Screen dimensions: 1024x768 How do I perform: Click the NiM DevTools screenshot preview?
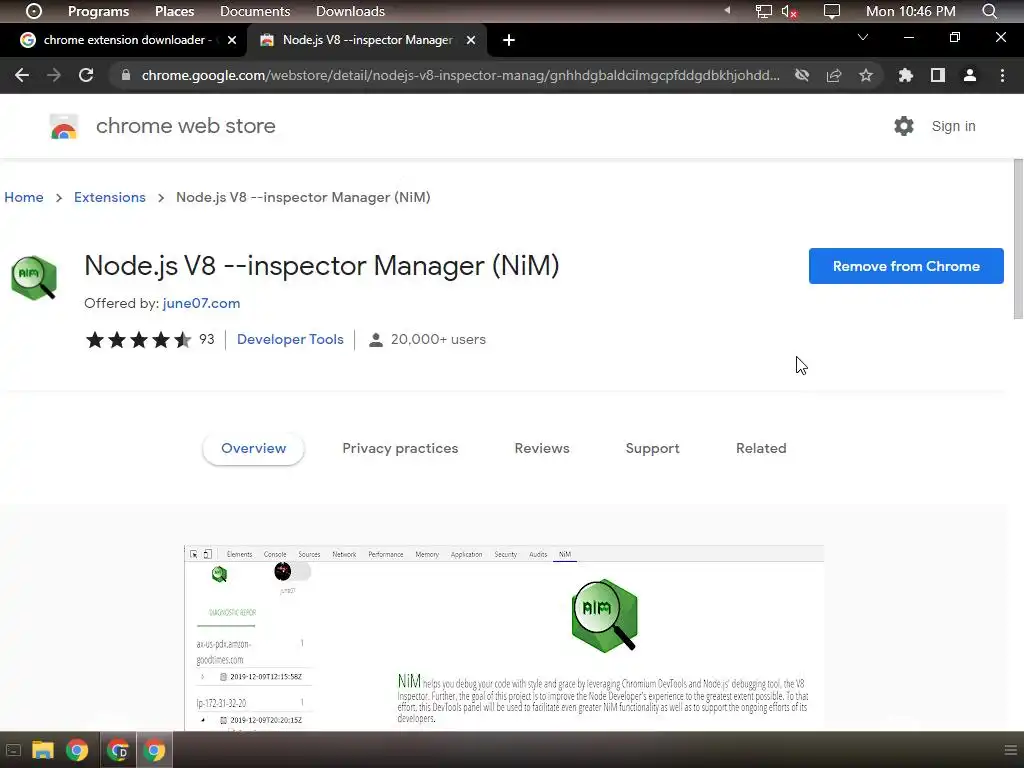click(x=504, y=637)
